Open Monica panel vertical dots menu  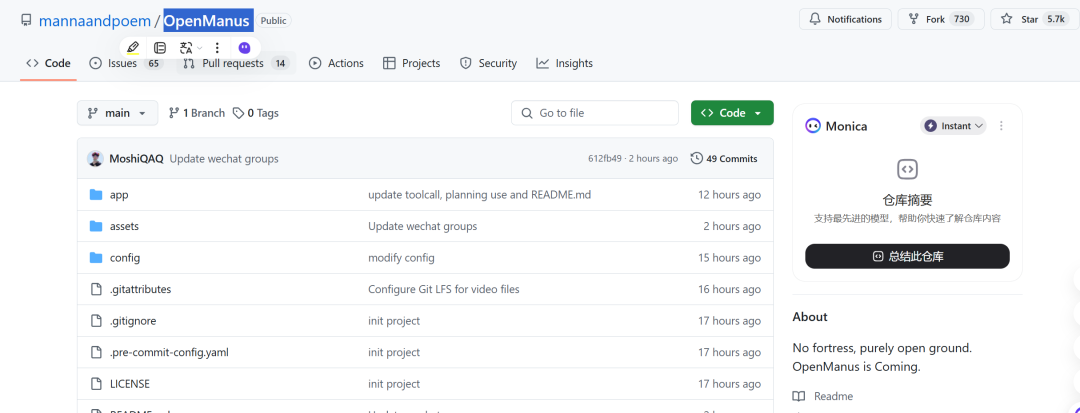pos(1001,126)
